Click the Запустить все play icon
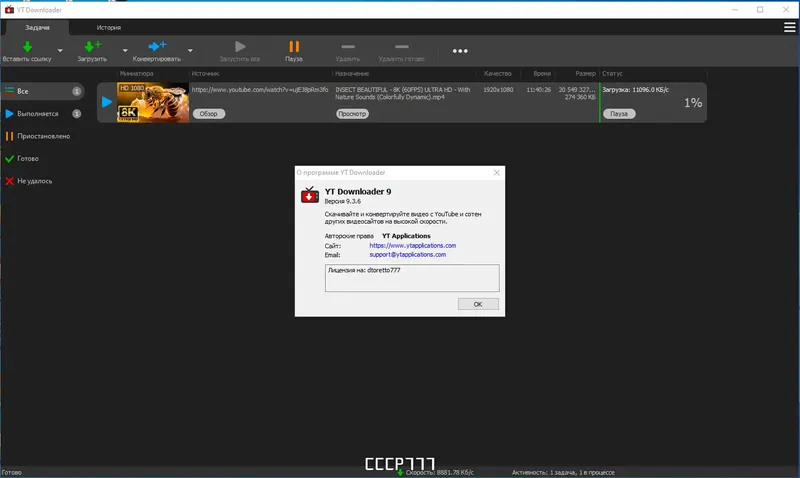The width and height of the screenshot is (800, 478). click(x=240, y=46)
